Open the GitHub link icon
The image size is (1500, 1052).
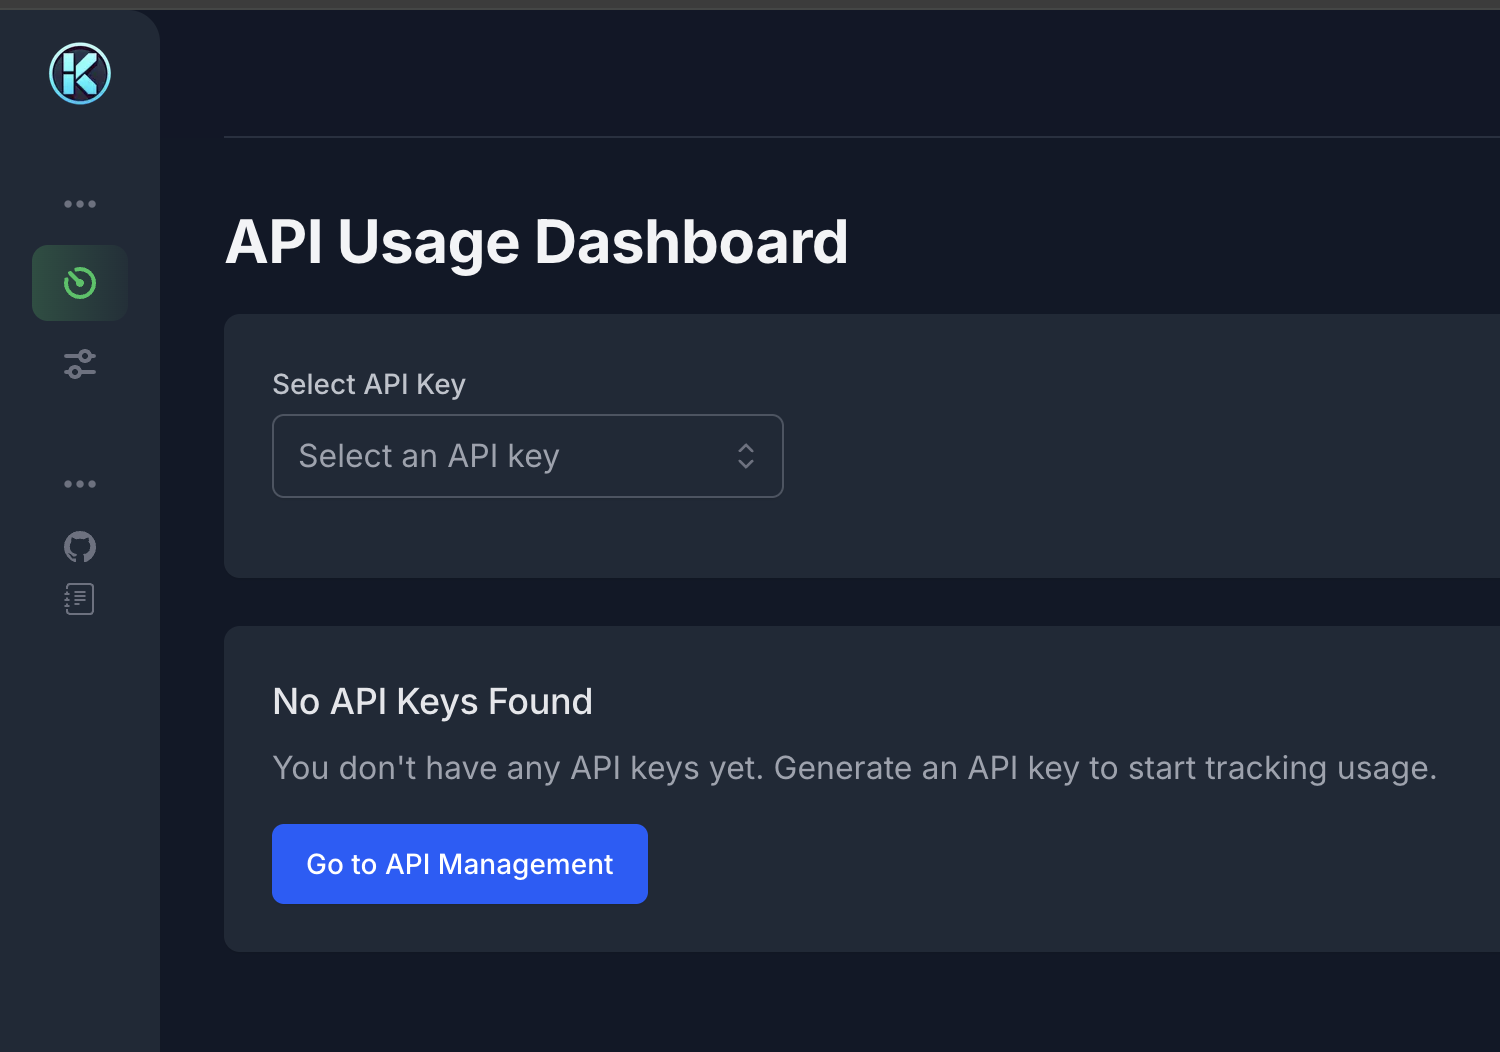point(80,547)
